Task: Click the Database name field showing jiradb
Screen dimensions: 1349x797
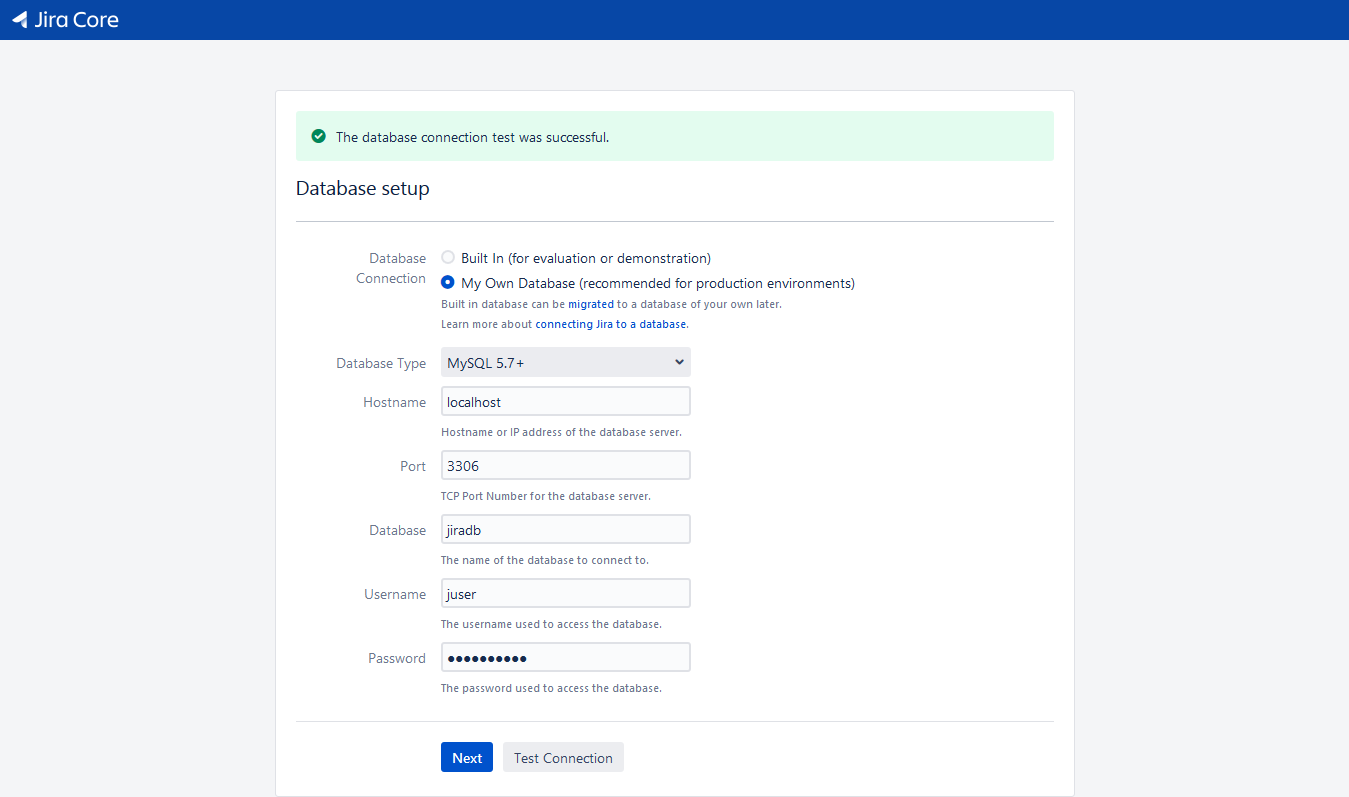Action: tap(565, 528)
